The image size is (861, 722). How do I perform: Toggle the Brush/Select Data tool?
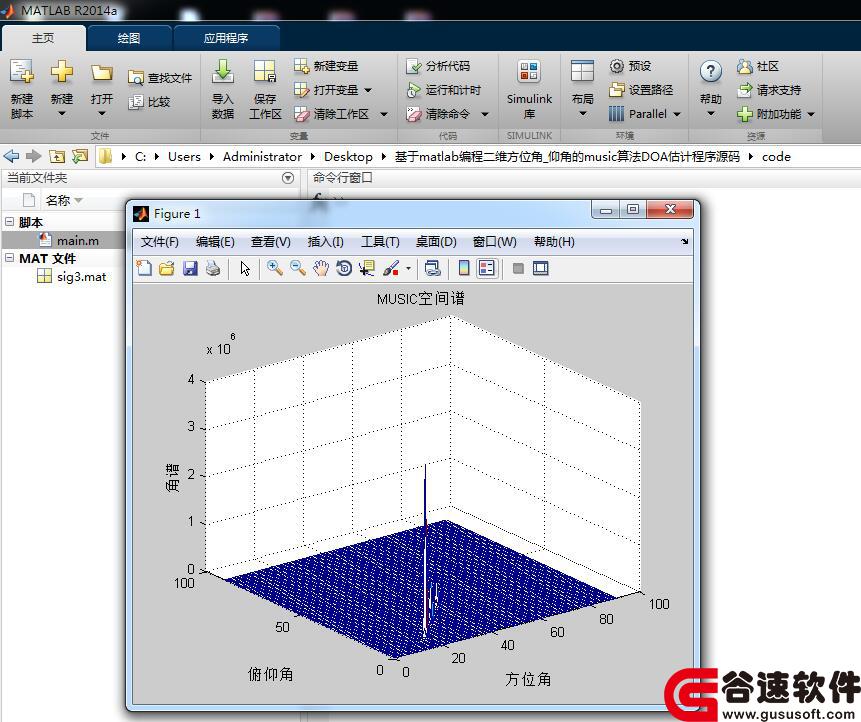tap(390, 268)
